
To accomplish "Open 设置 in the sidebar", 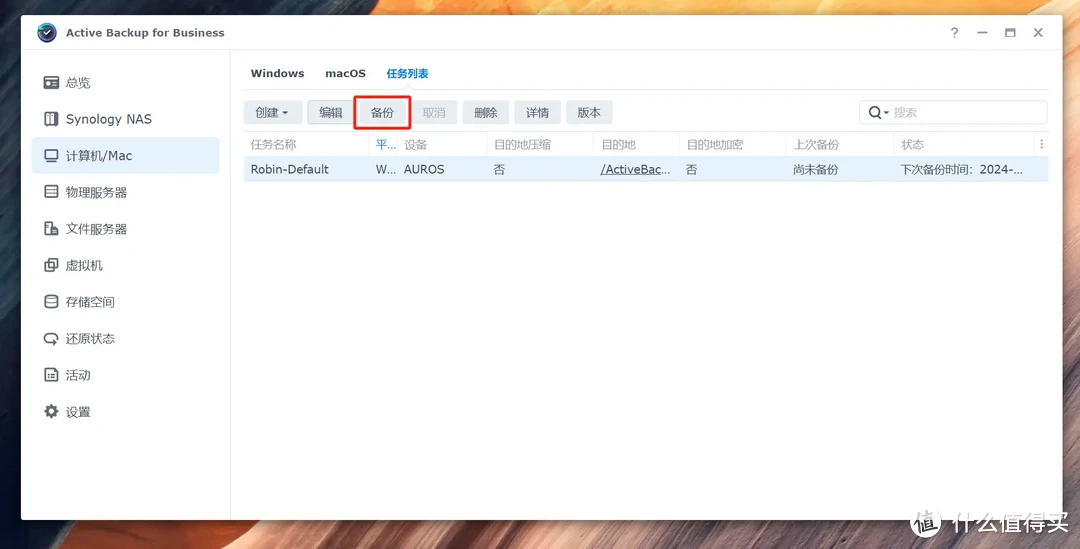I will pyautogui.click(x=126, y=412).
